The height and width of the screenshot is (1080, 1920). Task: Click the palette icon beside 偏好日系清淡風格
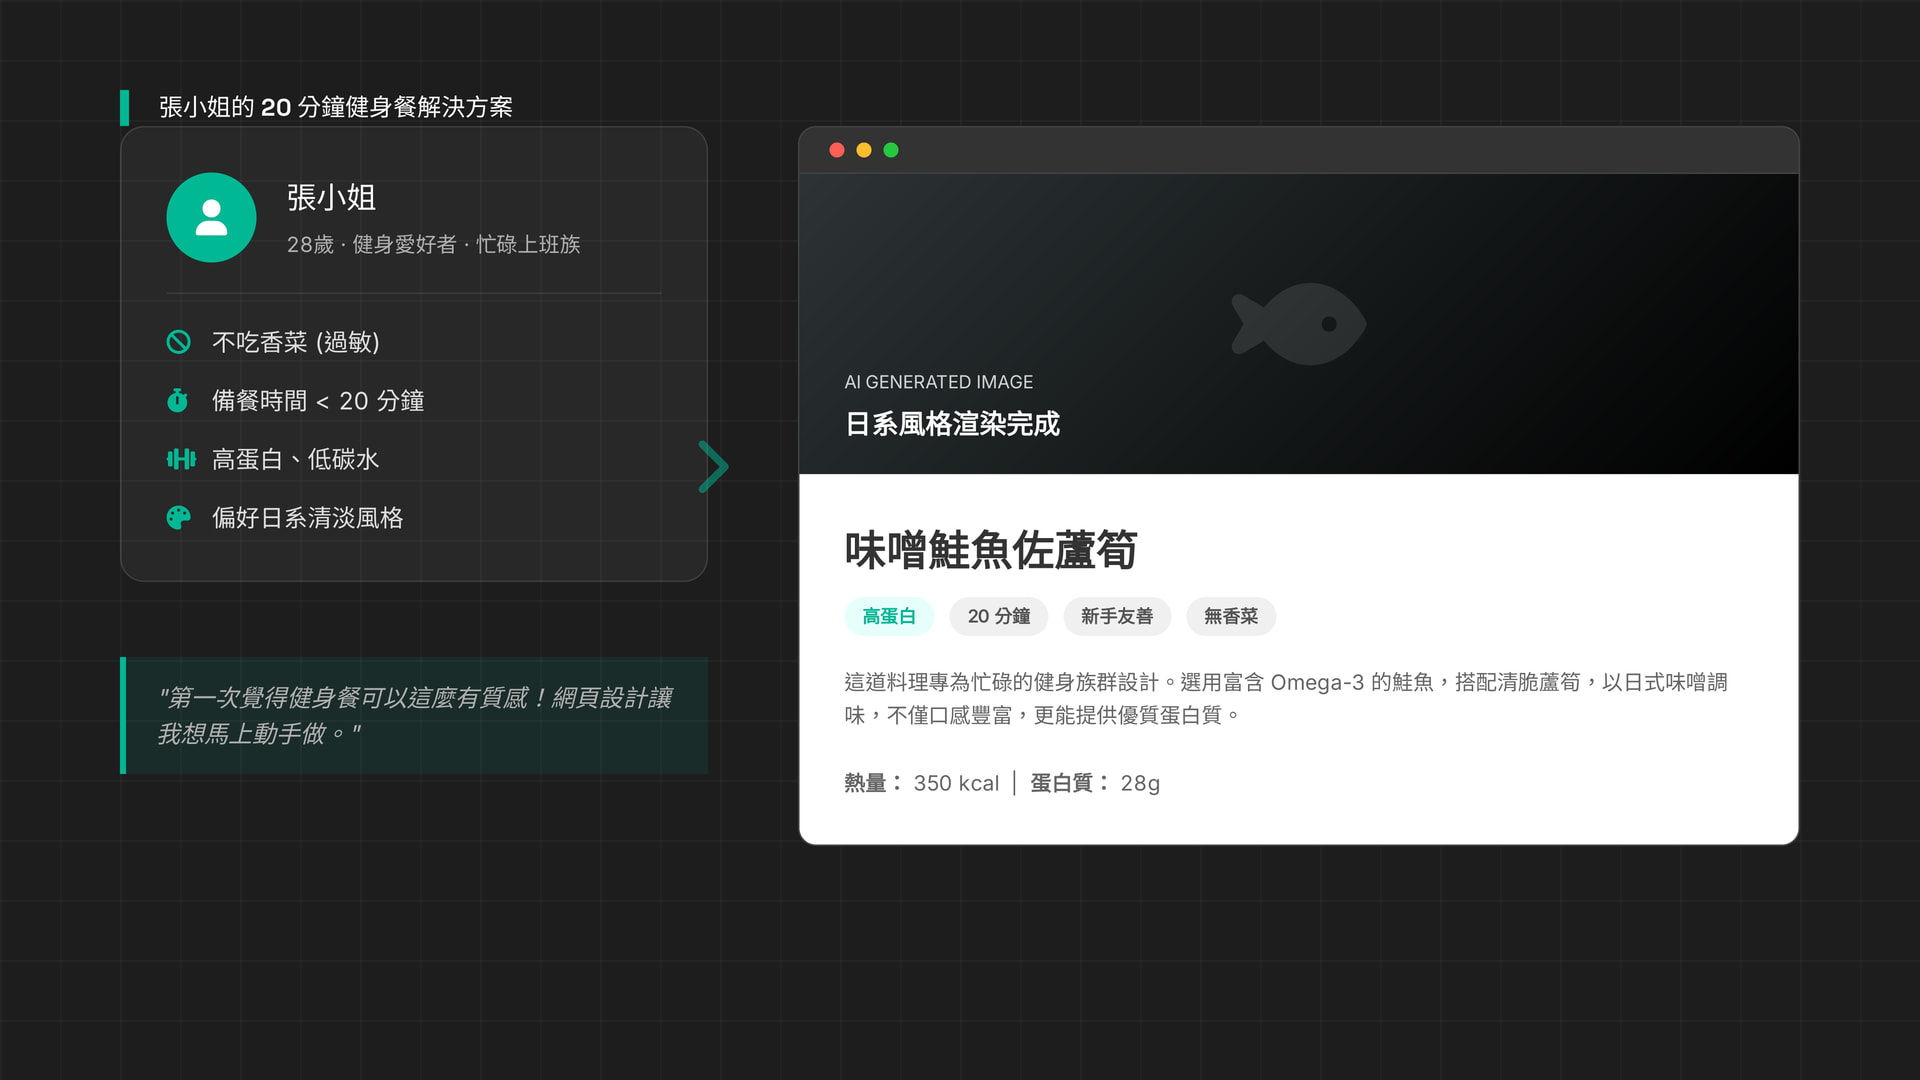[178, 518]
